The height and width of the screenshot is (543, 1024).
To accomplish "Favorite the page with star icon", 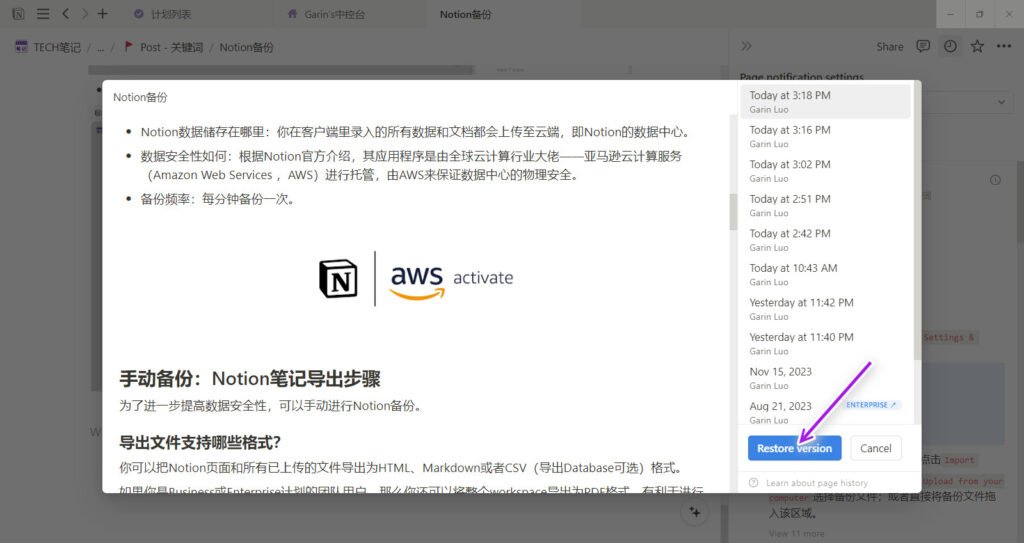I will [977, 46].
